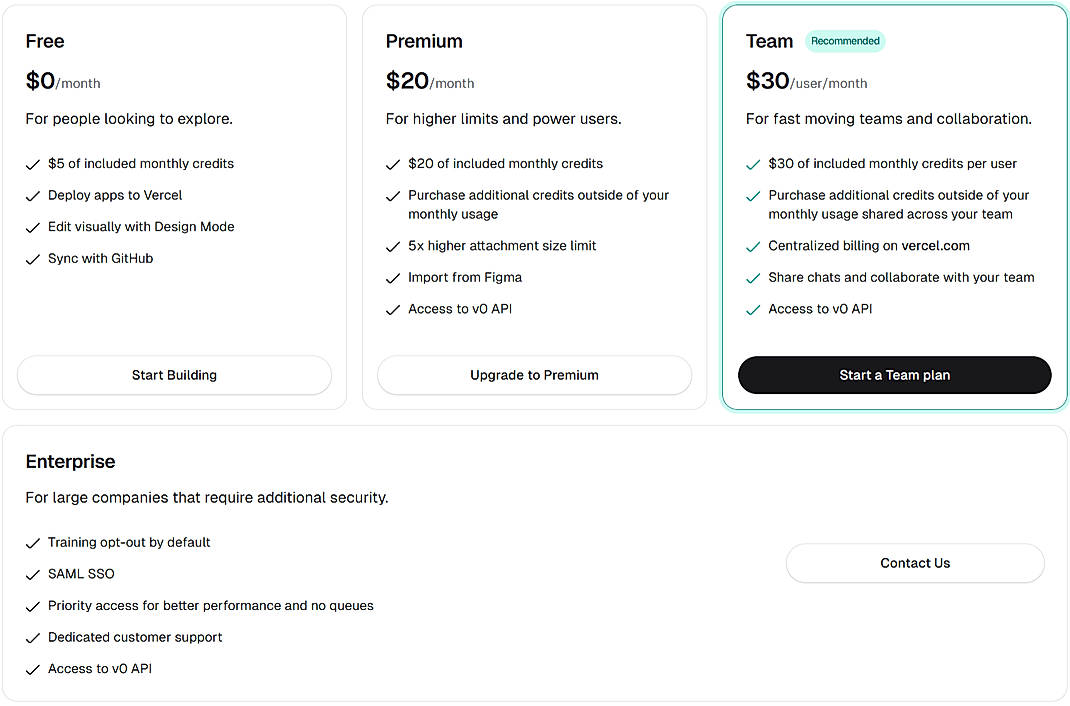Click the checkmark beside "Share chats and collaborate with your team"
This screenshot has height=706, width=1070.
pos(752,277)
